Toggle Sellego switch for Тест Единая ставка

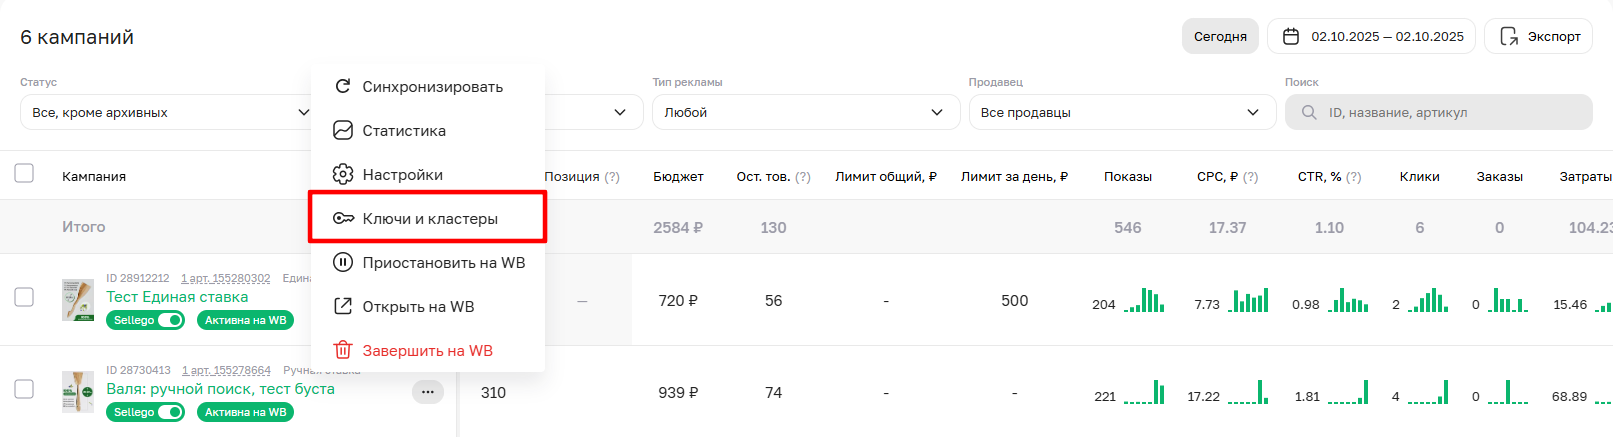point(171,320)
